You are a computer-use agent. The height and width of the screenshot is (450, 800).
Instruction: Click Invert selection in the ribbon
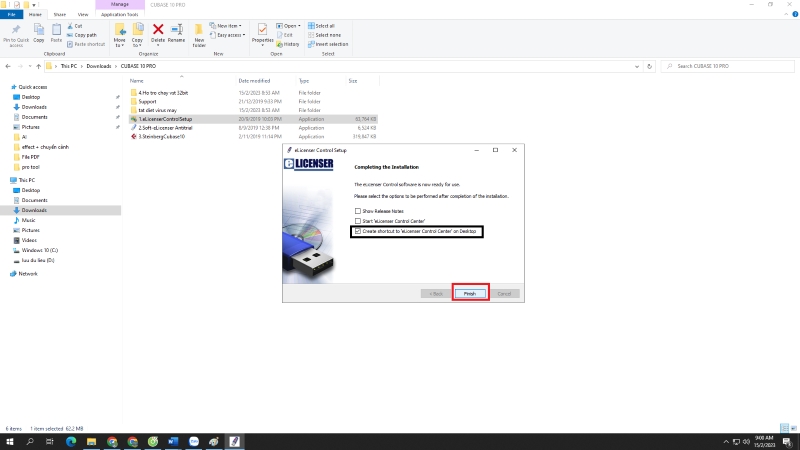[328, 44]
